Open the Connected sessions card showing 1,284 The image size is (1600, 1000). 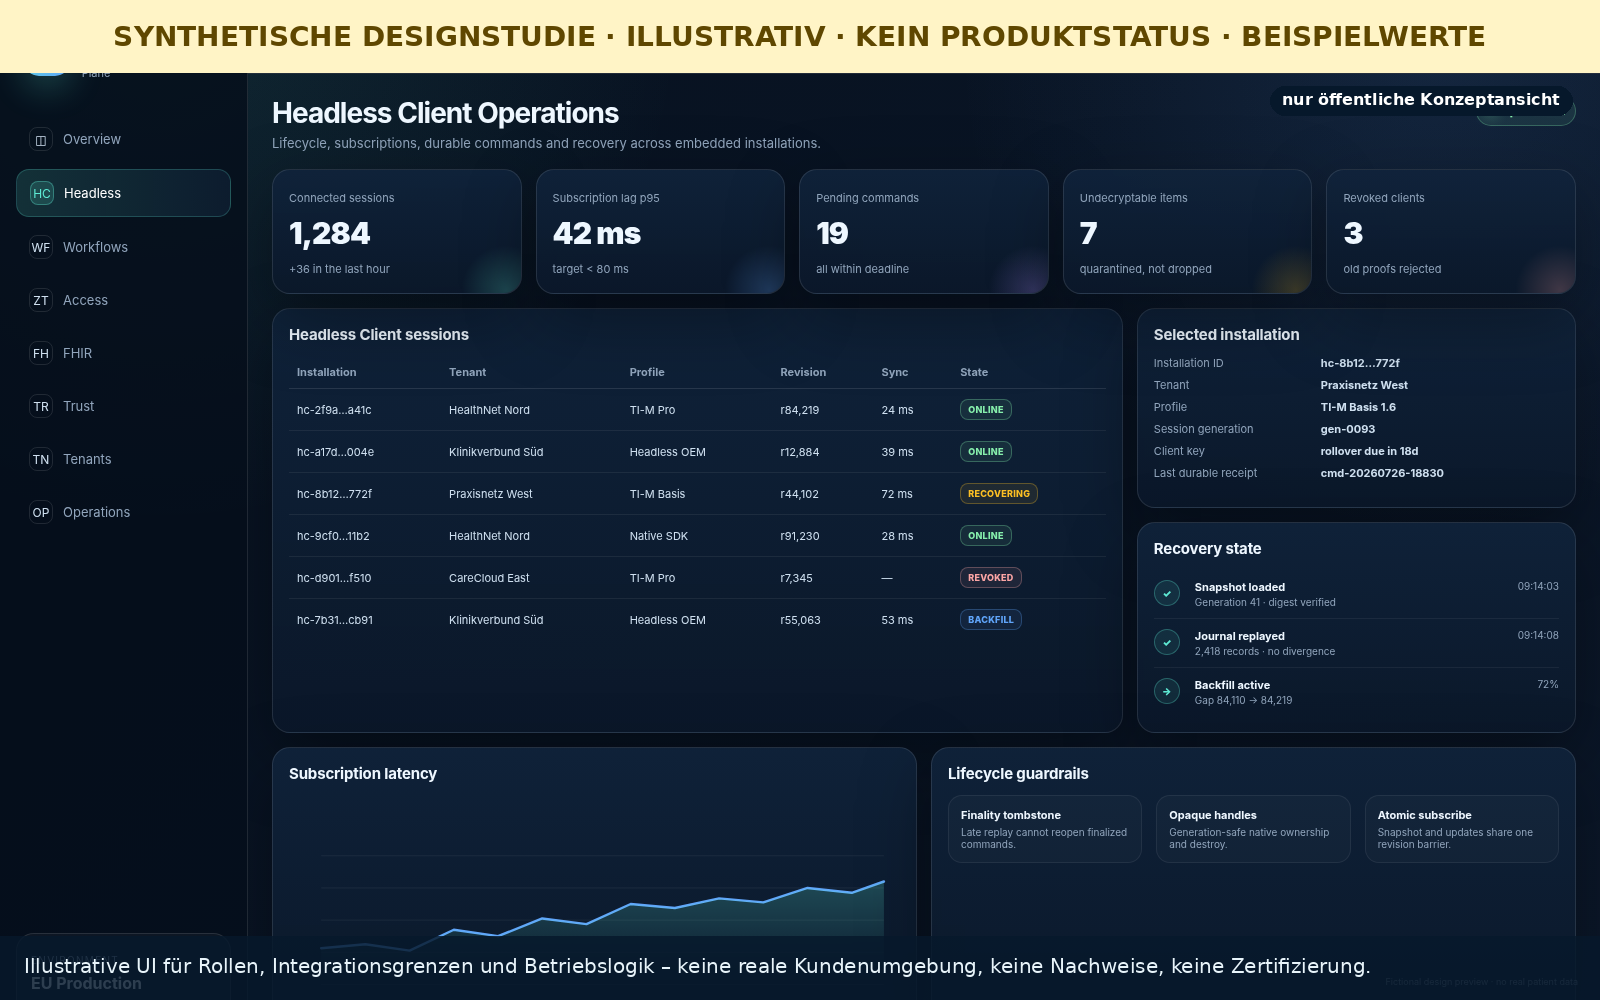397,232
